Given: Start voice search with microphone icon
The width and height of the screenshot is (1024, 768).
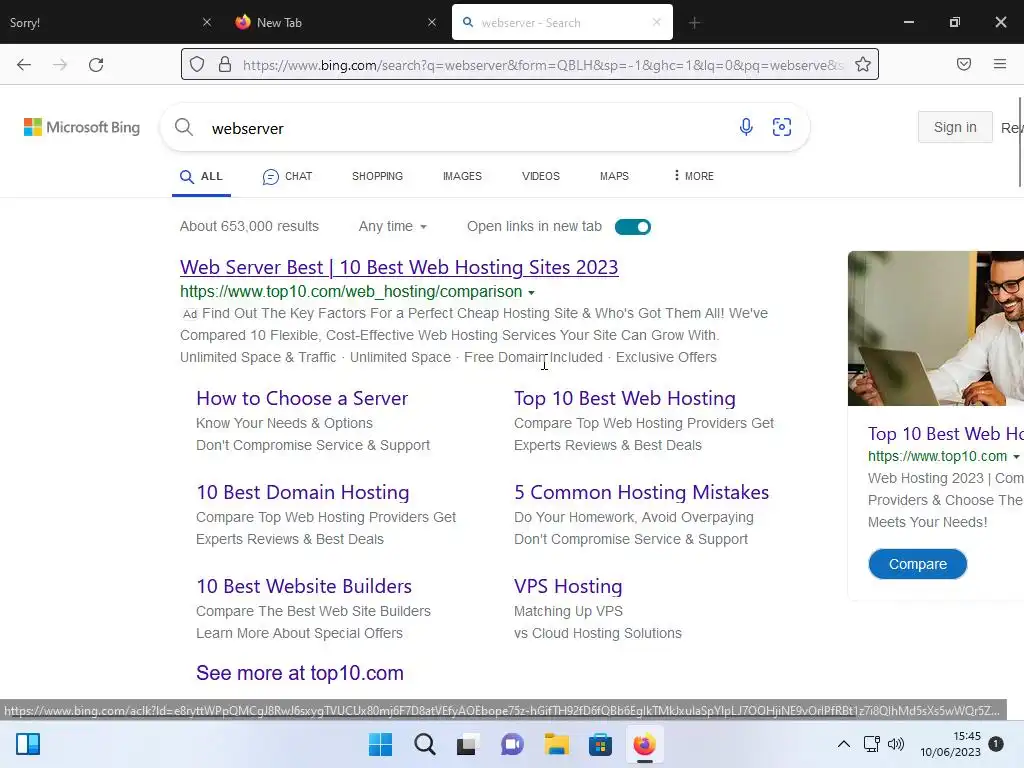Looking at the screenshot, I should point(746,127).
